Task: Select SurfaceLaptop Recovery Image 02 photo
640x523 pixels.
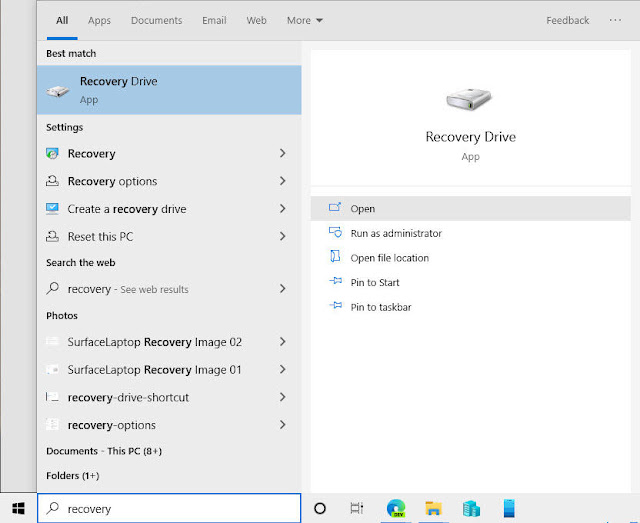Action: pos(169,342)
